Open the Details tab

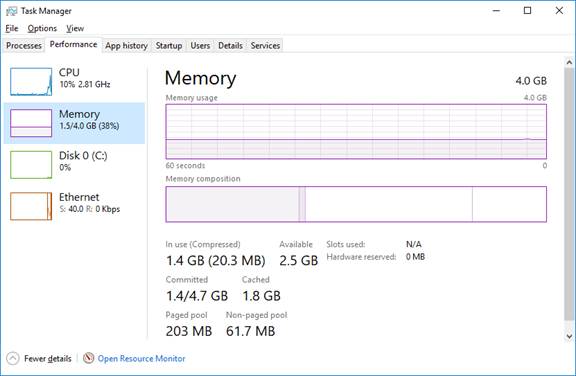pos(230,46)
